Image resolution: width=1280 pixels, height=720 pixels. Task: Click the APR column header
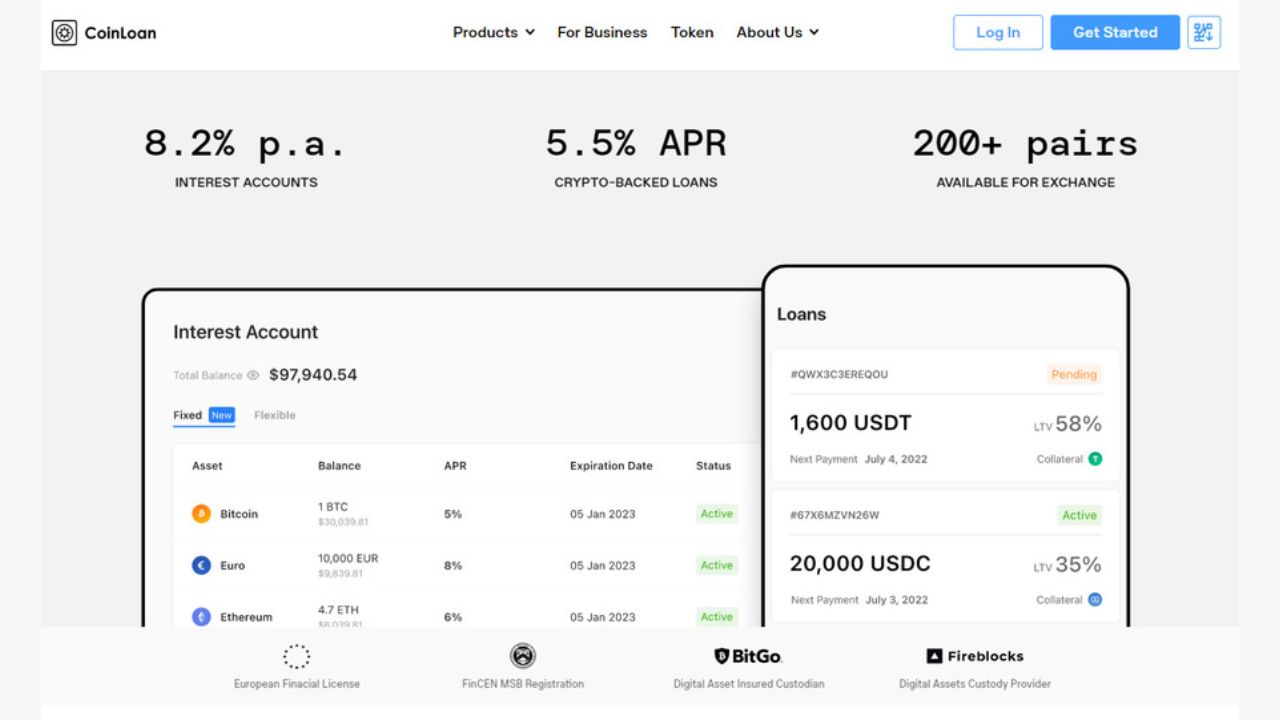(455, 466)
